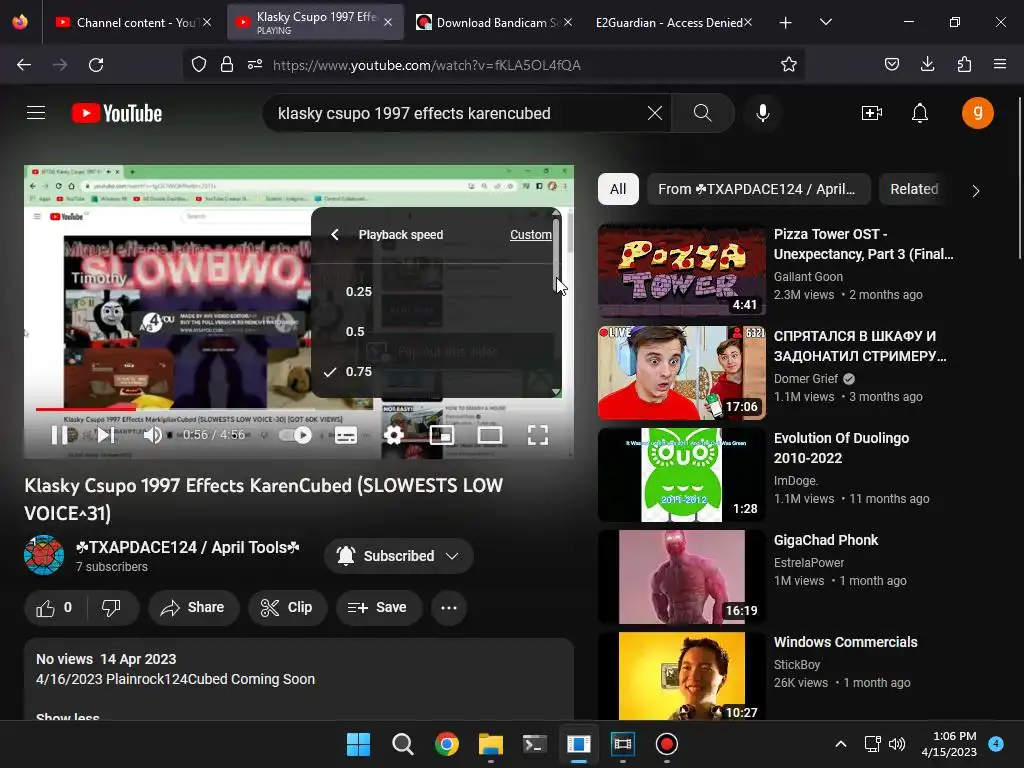1024x768 pixels.
Task: Show more filter chips with right arrow
Action: coord(975,191)
